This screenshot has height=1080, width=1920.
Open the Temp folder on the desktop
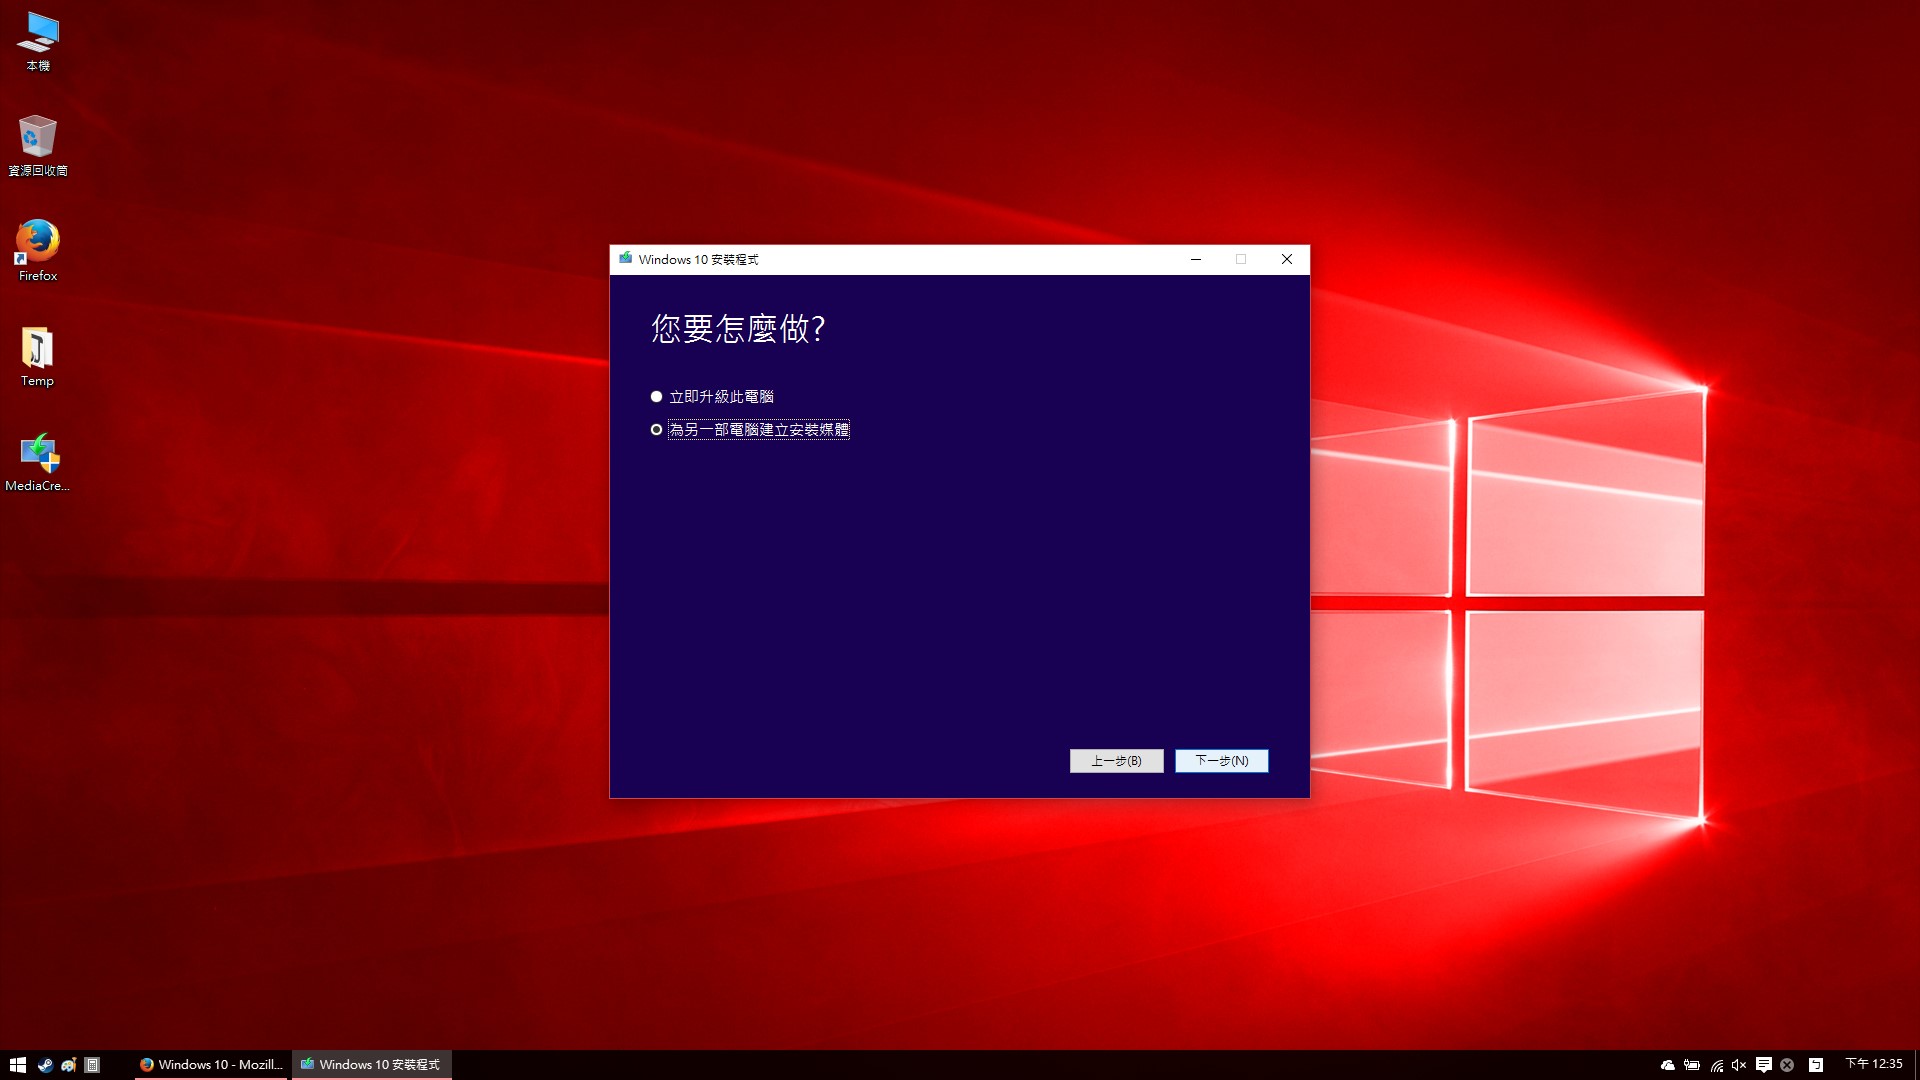click(38, 357)
